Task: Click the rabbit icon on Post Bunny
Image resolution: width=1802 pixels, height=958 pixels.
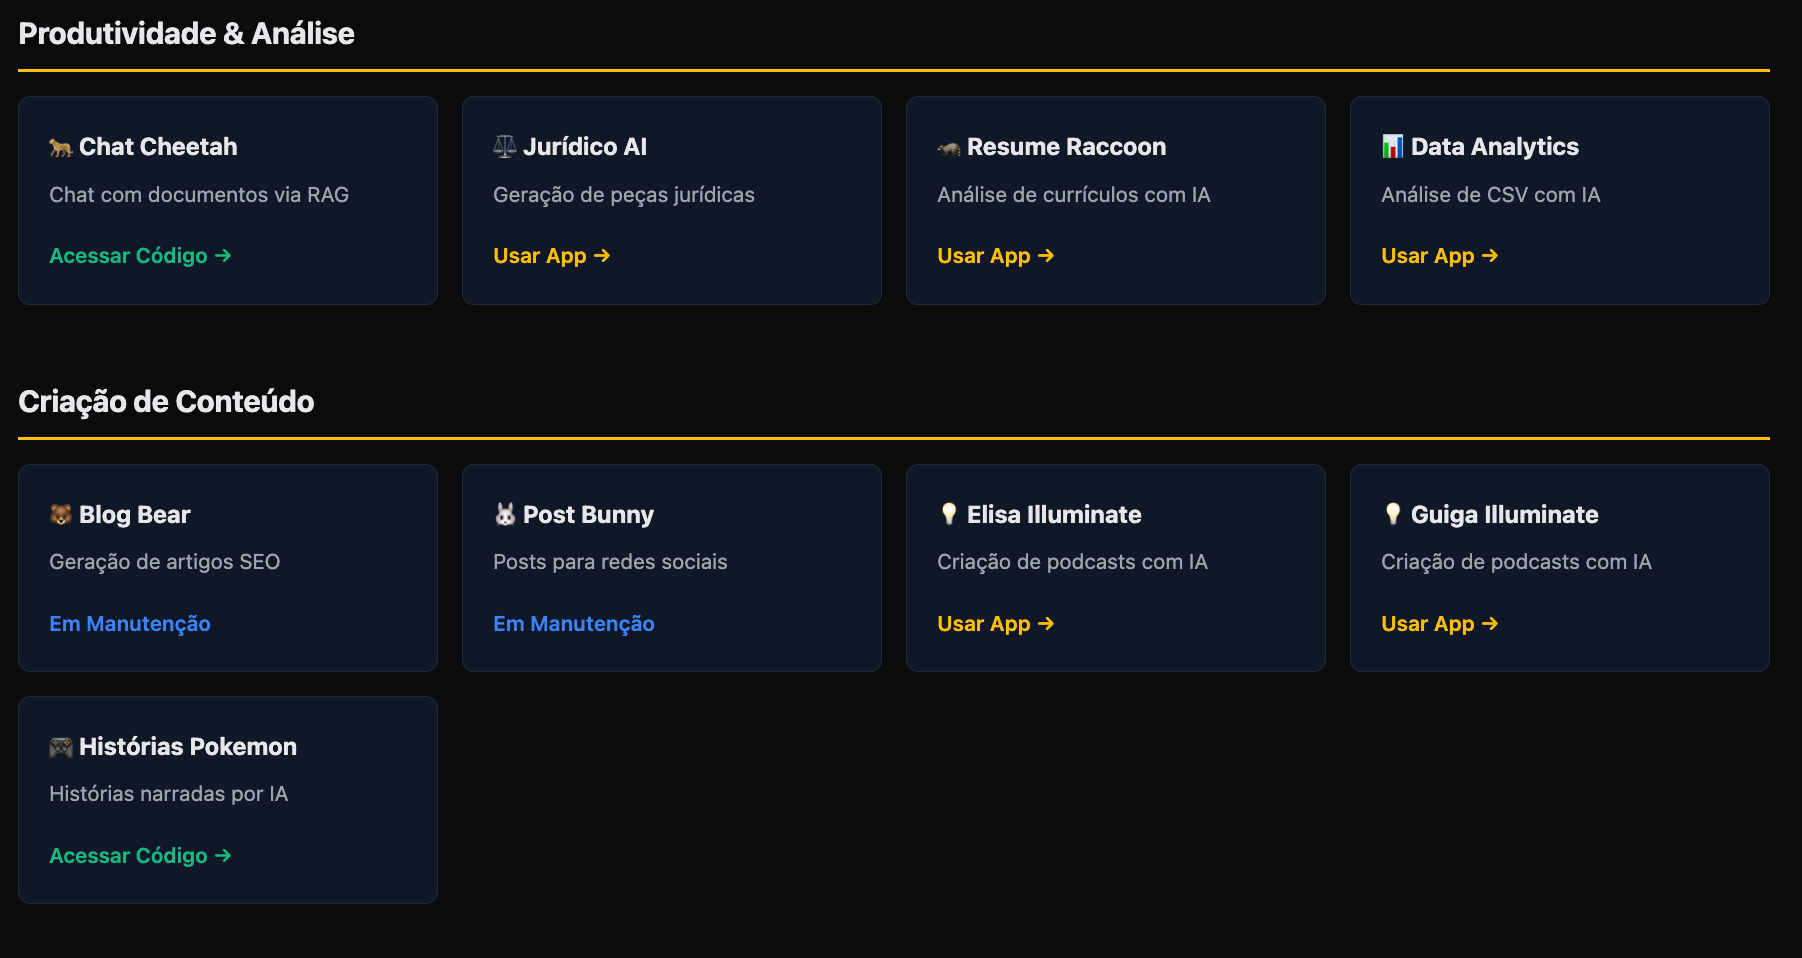Action: 504,514
